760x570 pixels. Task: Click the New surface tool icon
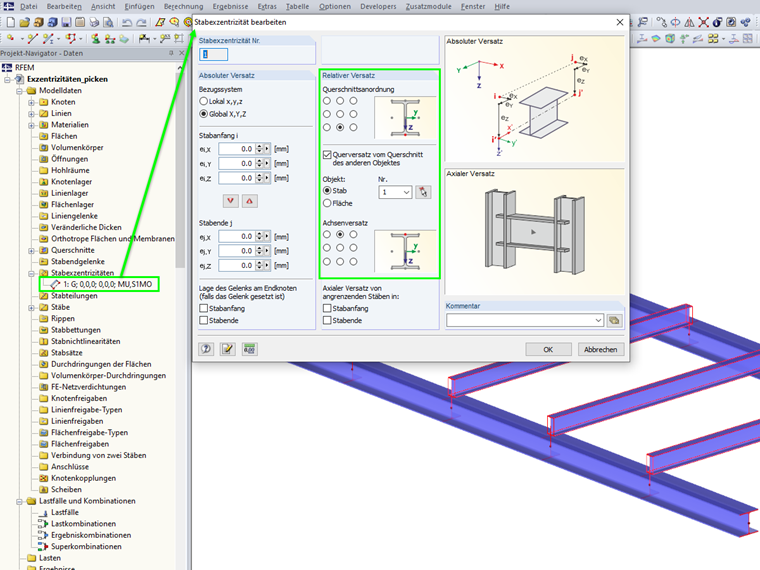(x=124, y=38)
